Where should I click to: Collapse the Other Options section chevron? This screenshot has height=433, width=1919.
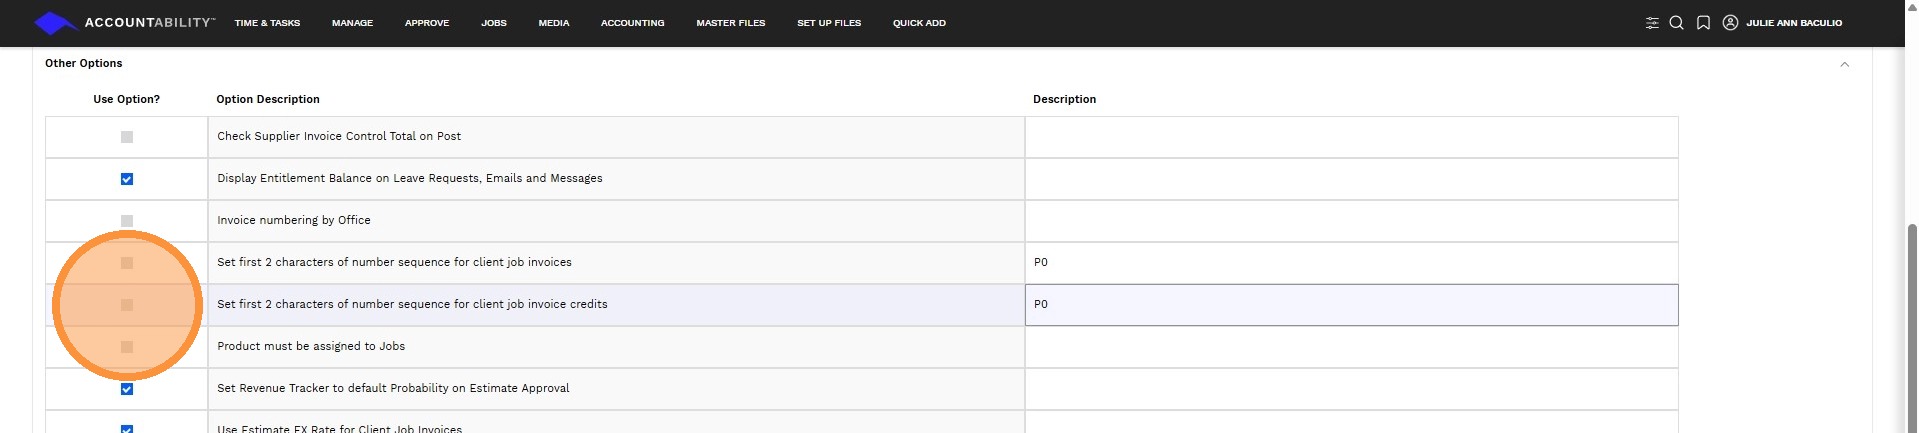click(x=1844, y=64)
